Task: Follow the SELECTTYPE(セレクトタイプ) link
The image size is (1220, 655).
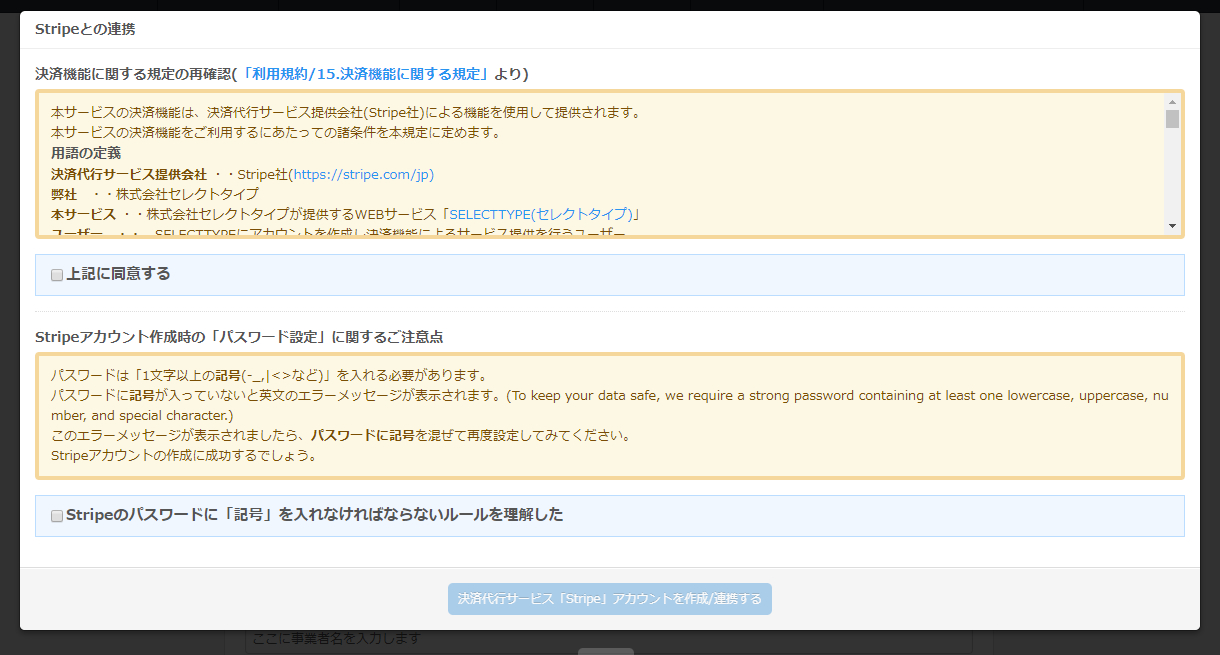Action: (x=541, y=214)
